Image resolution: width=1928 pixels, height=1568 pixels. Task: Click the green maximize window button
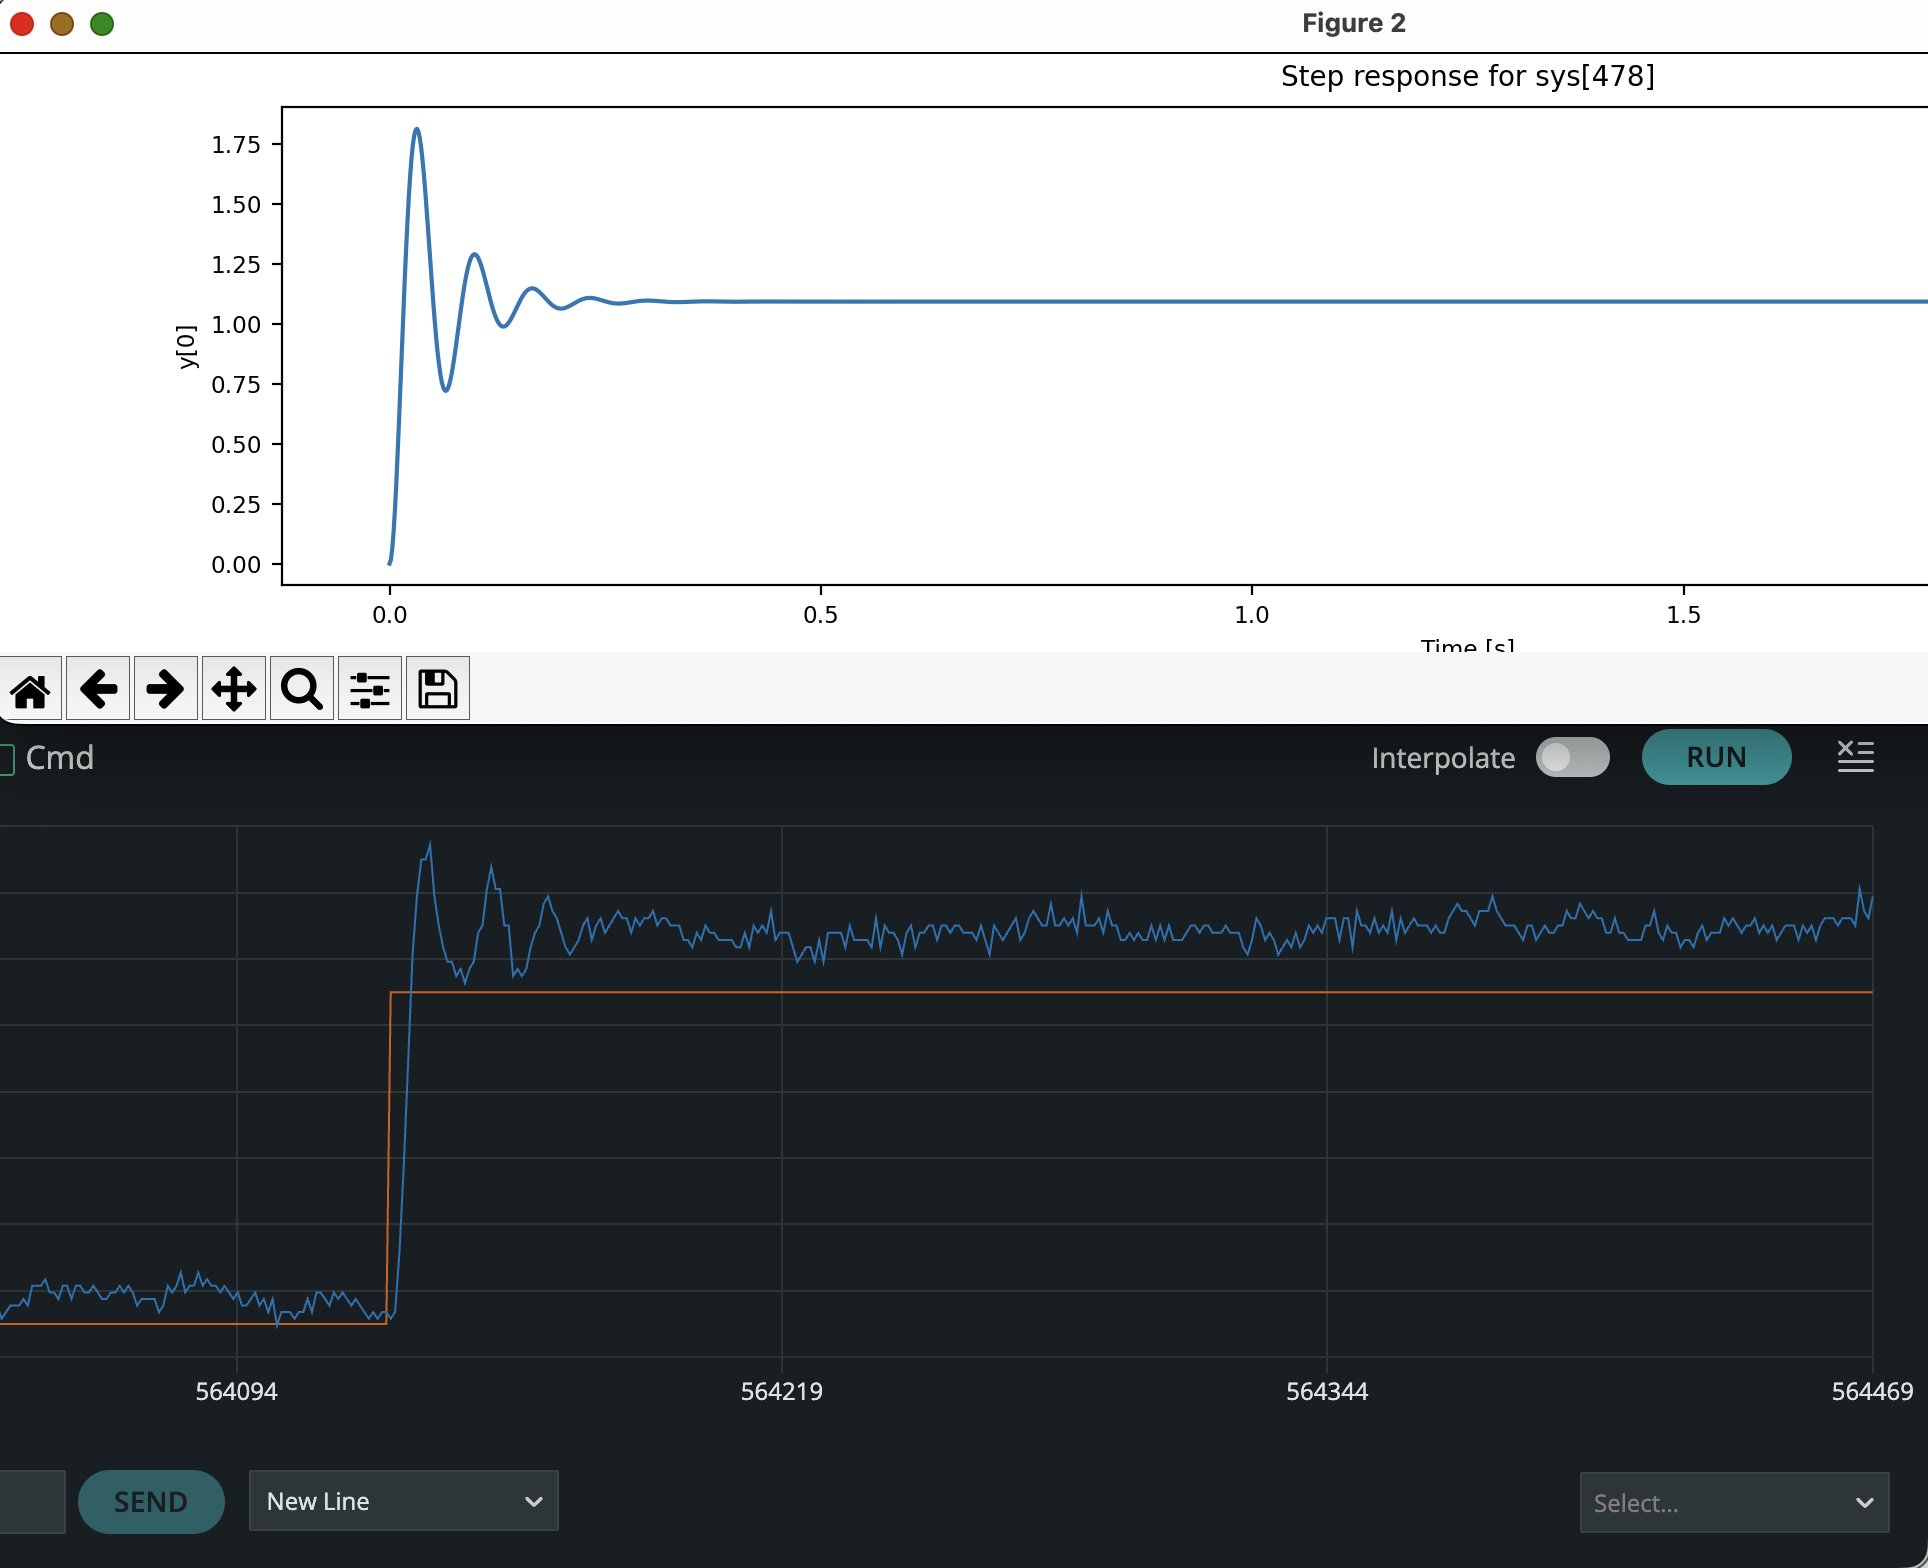tap(102, 24)
